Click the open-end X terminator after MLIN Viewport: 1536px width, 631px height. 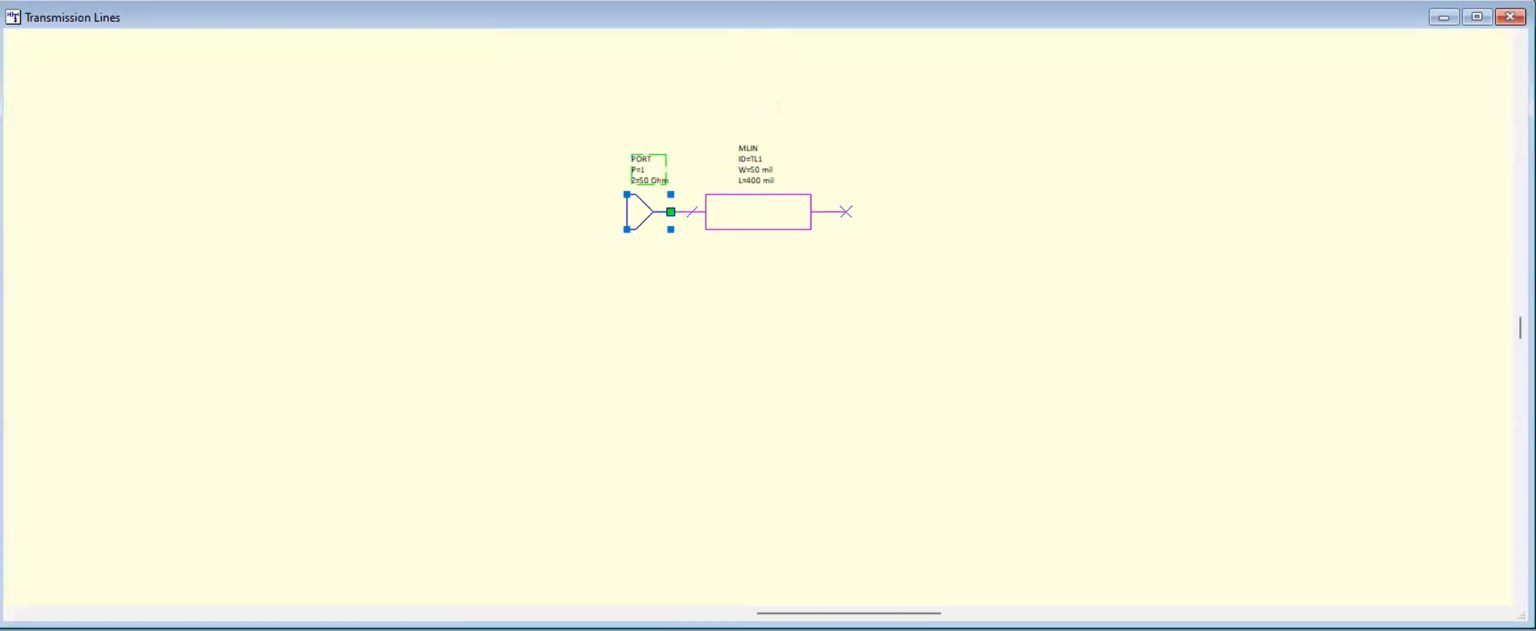click(846, 211)
